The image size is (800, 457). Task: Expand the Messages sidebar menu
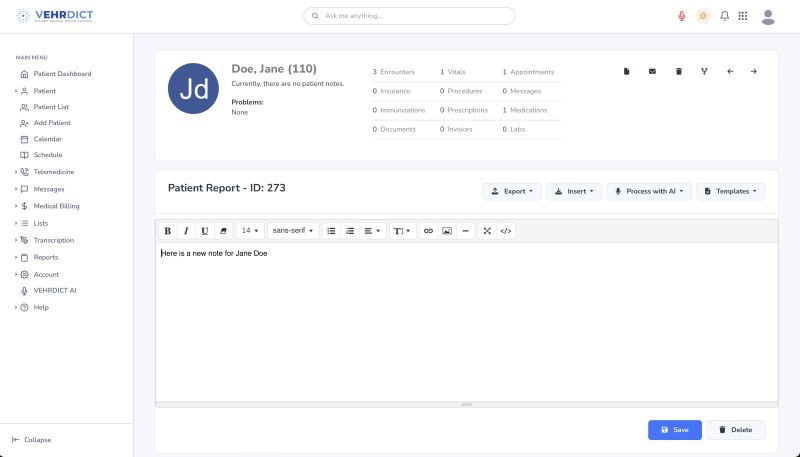(x=49, y=189)
